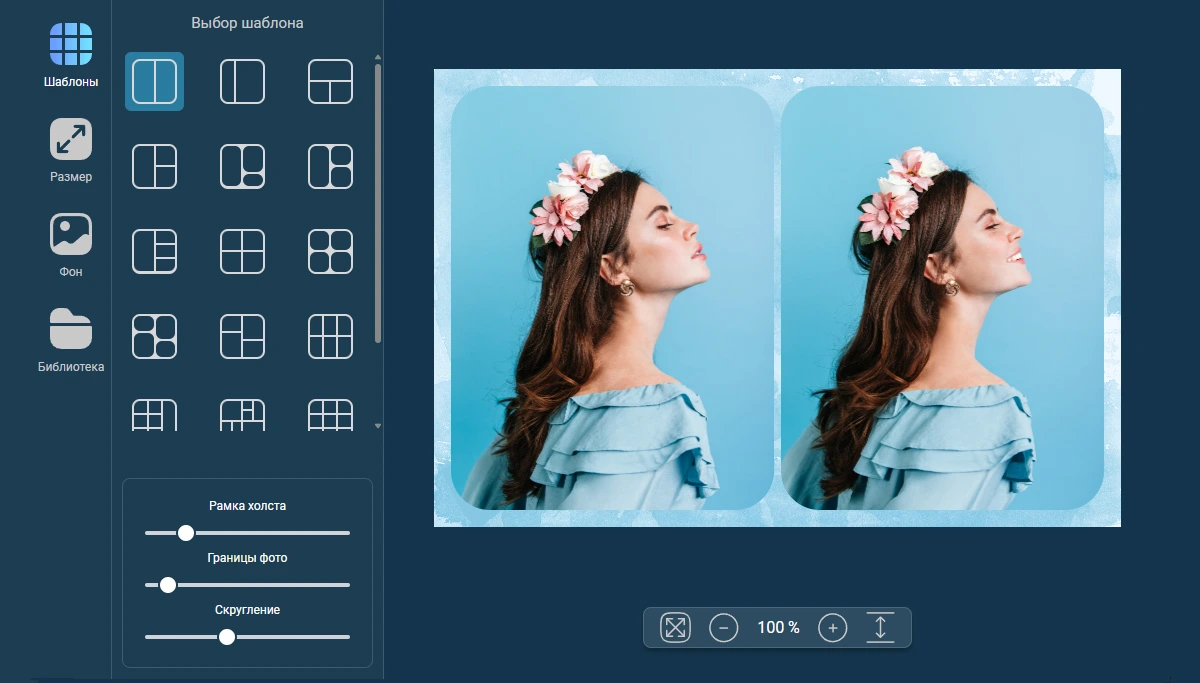Select the two equal columns template

pos(154,81)
